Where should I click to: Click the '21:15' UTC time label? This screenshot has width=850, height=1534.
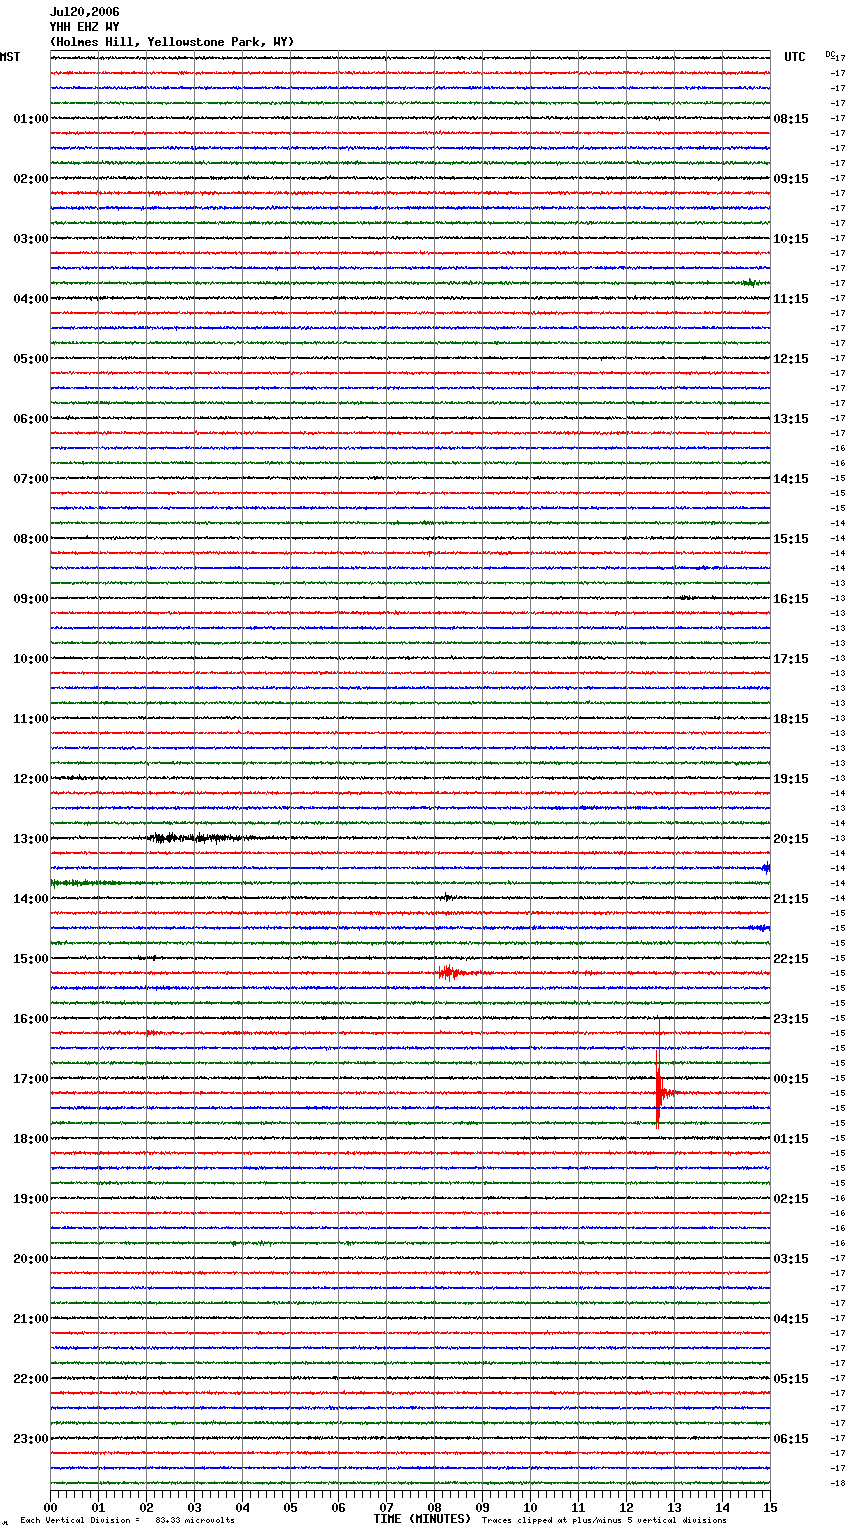[x=791, y=899]
